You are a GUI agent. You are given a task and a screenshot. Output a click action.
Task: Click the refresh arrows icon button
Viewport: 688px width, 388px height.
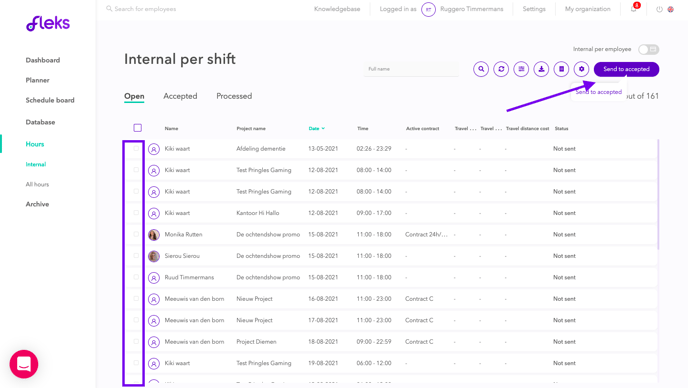tap(501, 69)
